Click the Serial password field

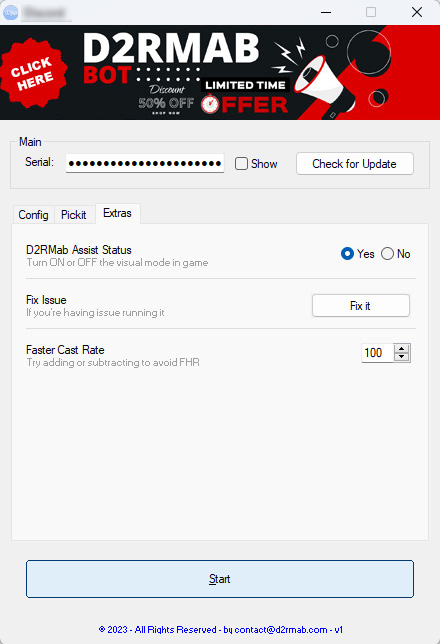pos(145,163)
